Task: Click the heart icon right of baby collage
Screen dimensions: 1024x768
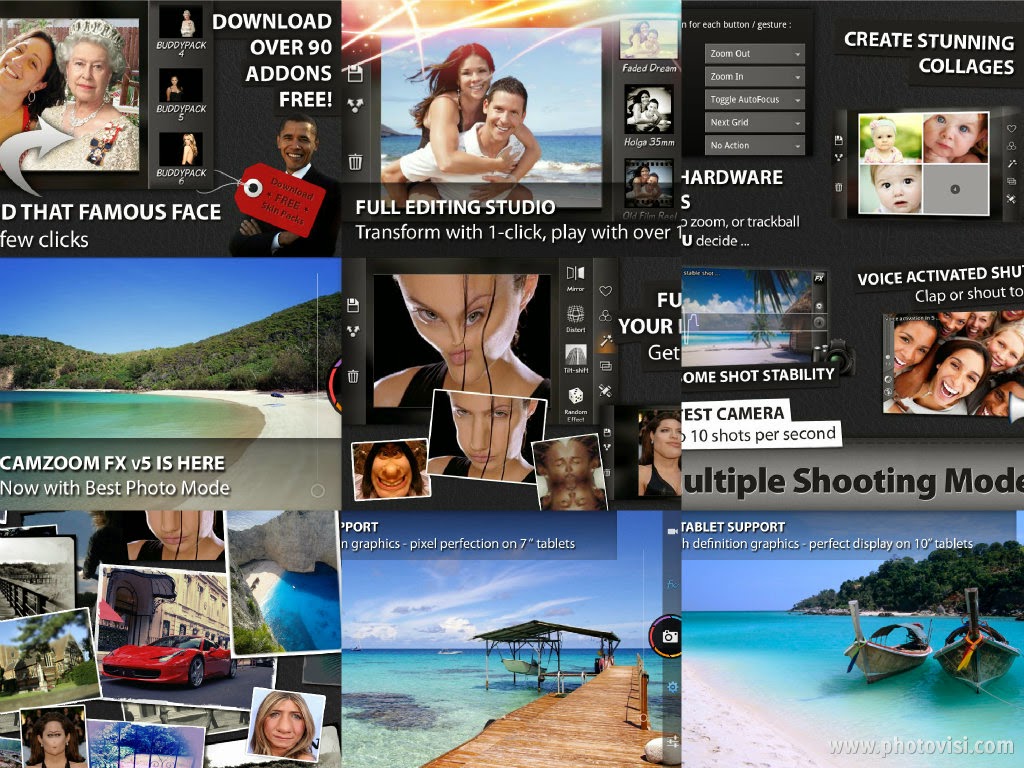Action: (x=1011, y=129)
